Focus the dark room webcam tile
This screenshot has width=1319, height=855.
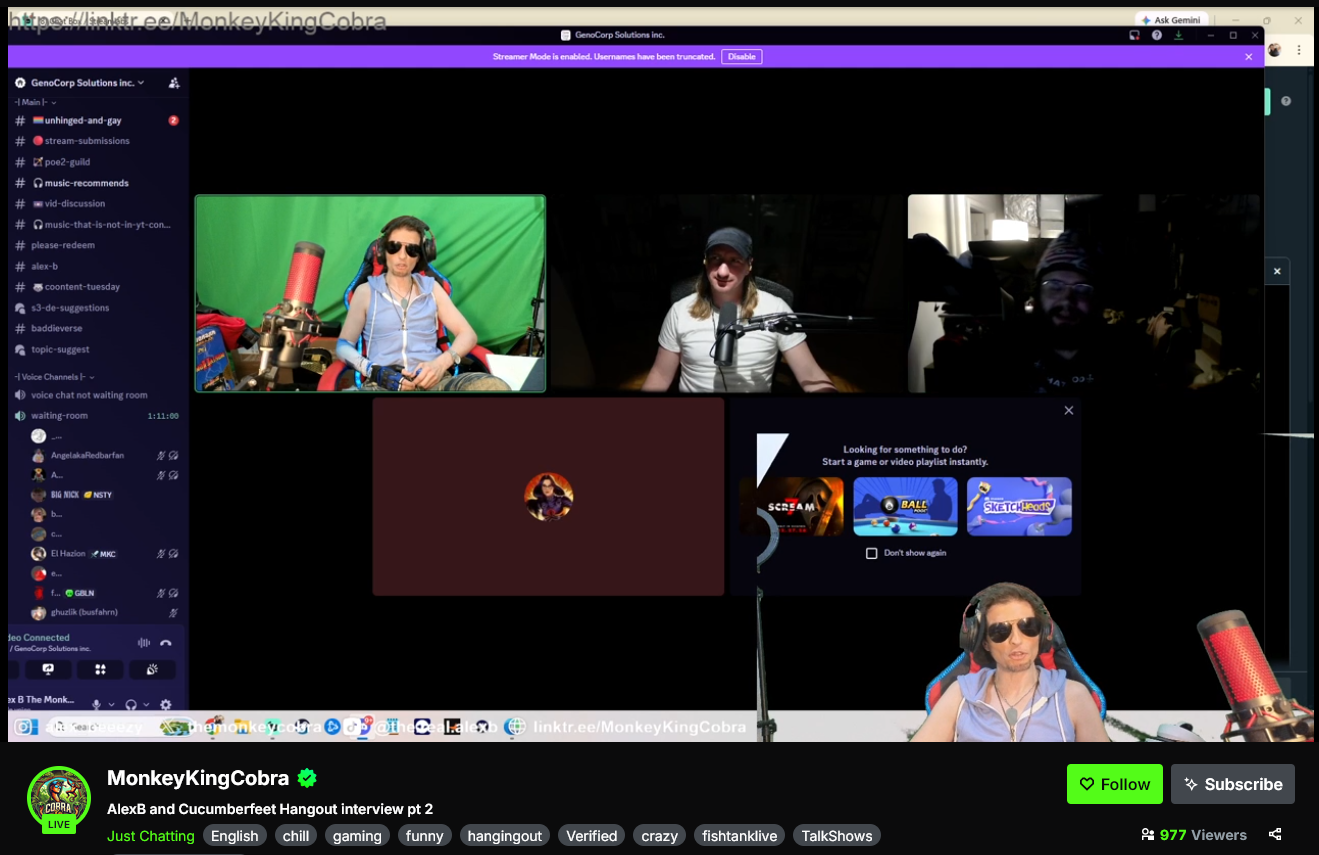point(1083,293)
